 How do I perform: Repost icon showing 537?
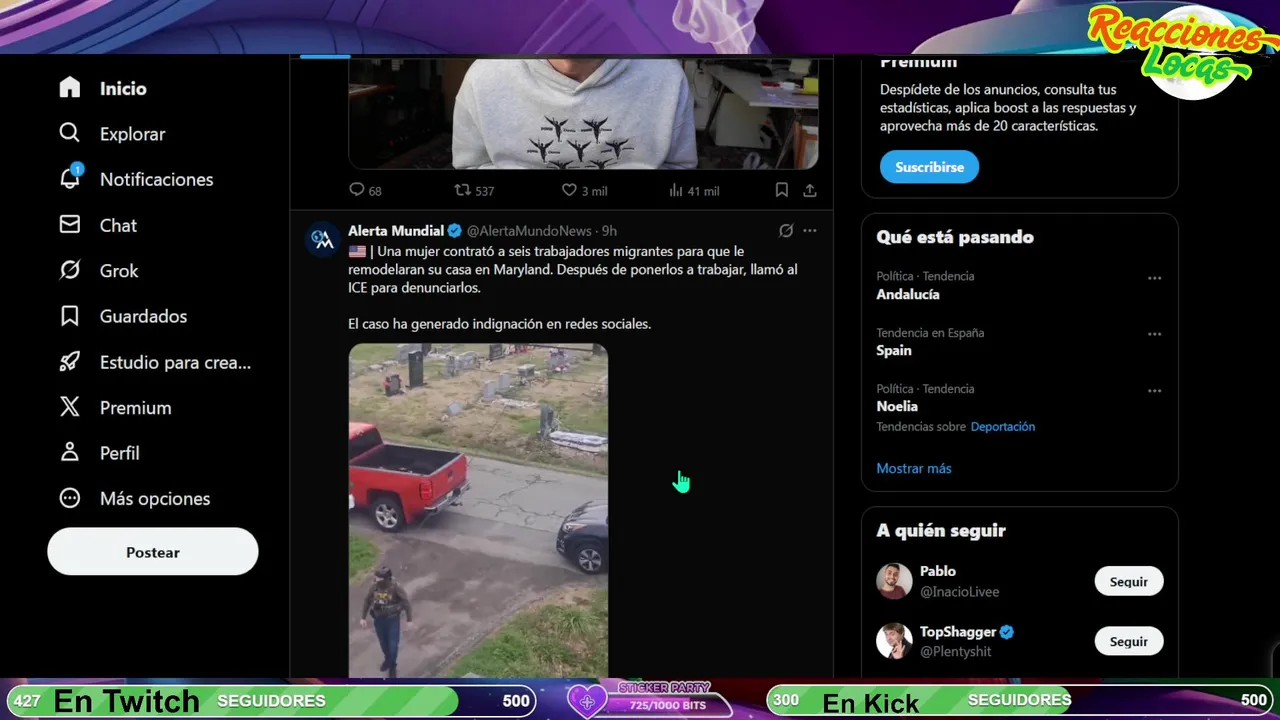click(x=462, y=190)
